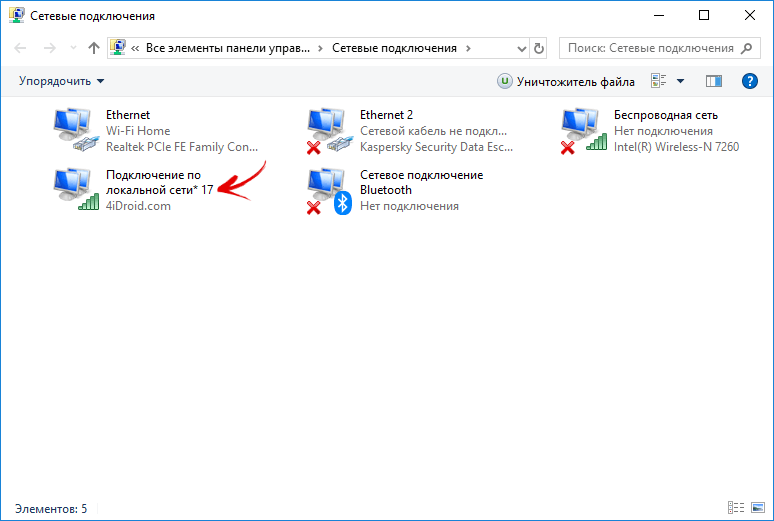The height and width of the screenshot is (521, 774).
Task: Switch to details view in status bar
Action: 736,507
